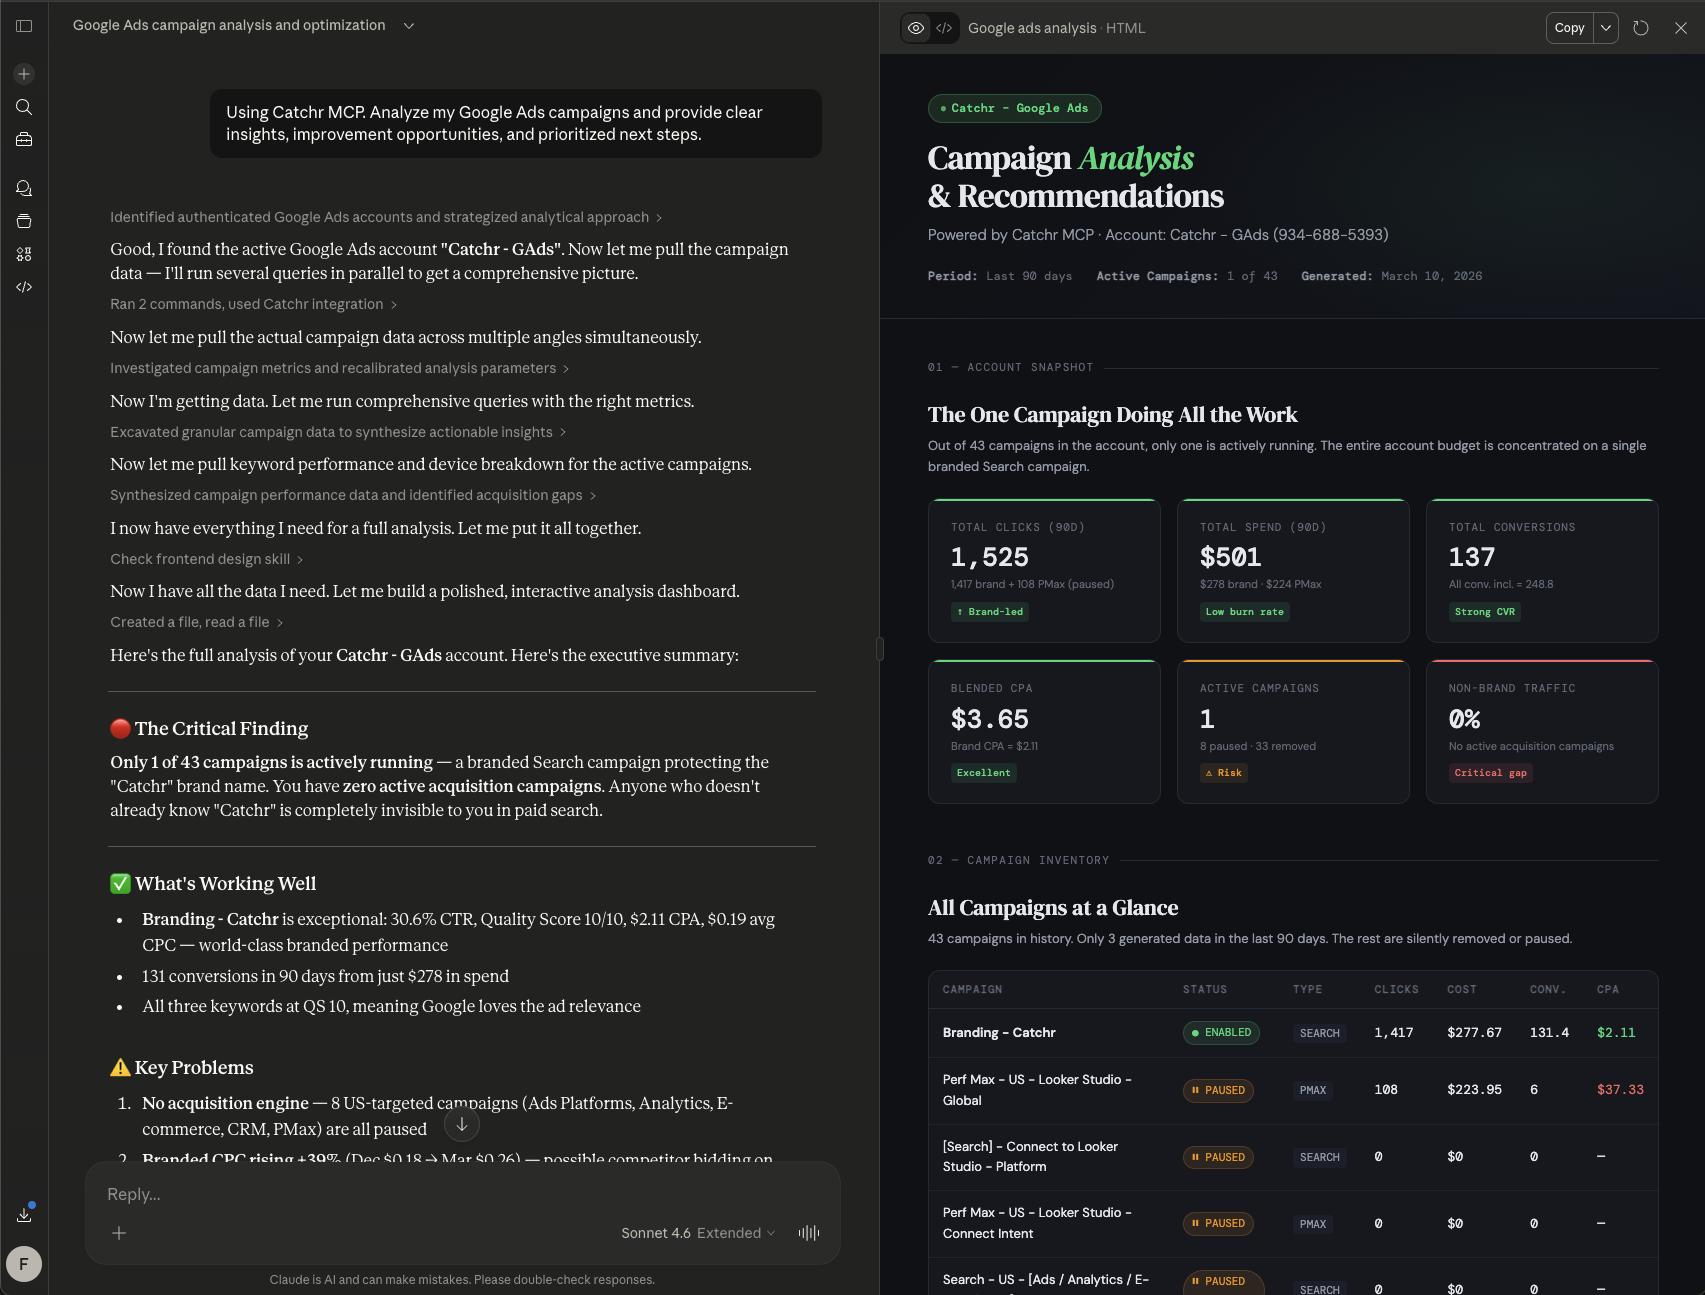The height and width of the screenshot is (1295, 1705).
Task: Start a new chat with plus icon
Action: (24, 74)
